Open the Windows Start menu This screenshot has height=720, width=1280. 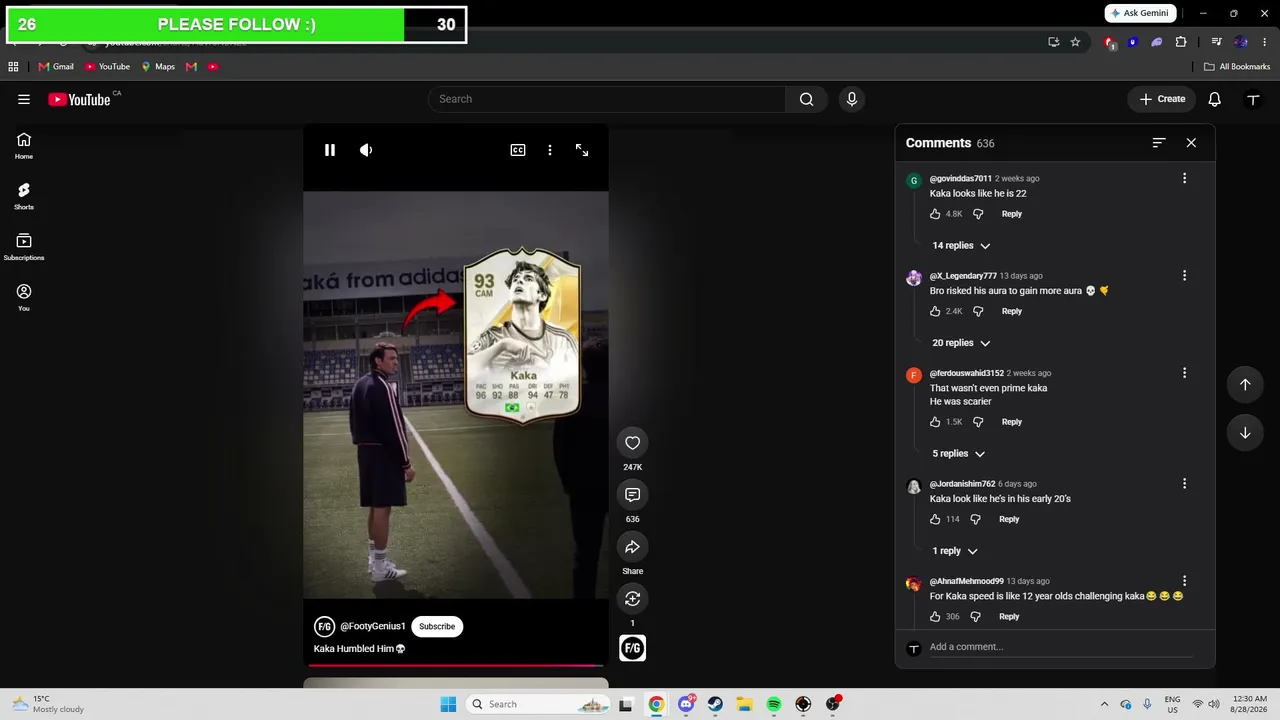[448, 704]
